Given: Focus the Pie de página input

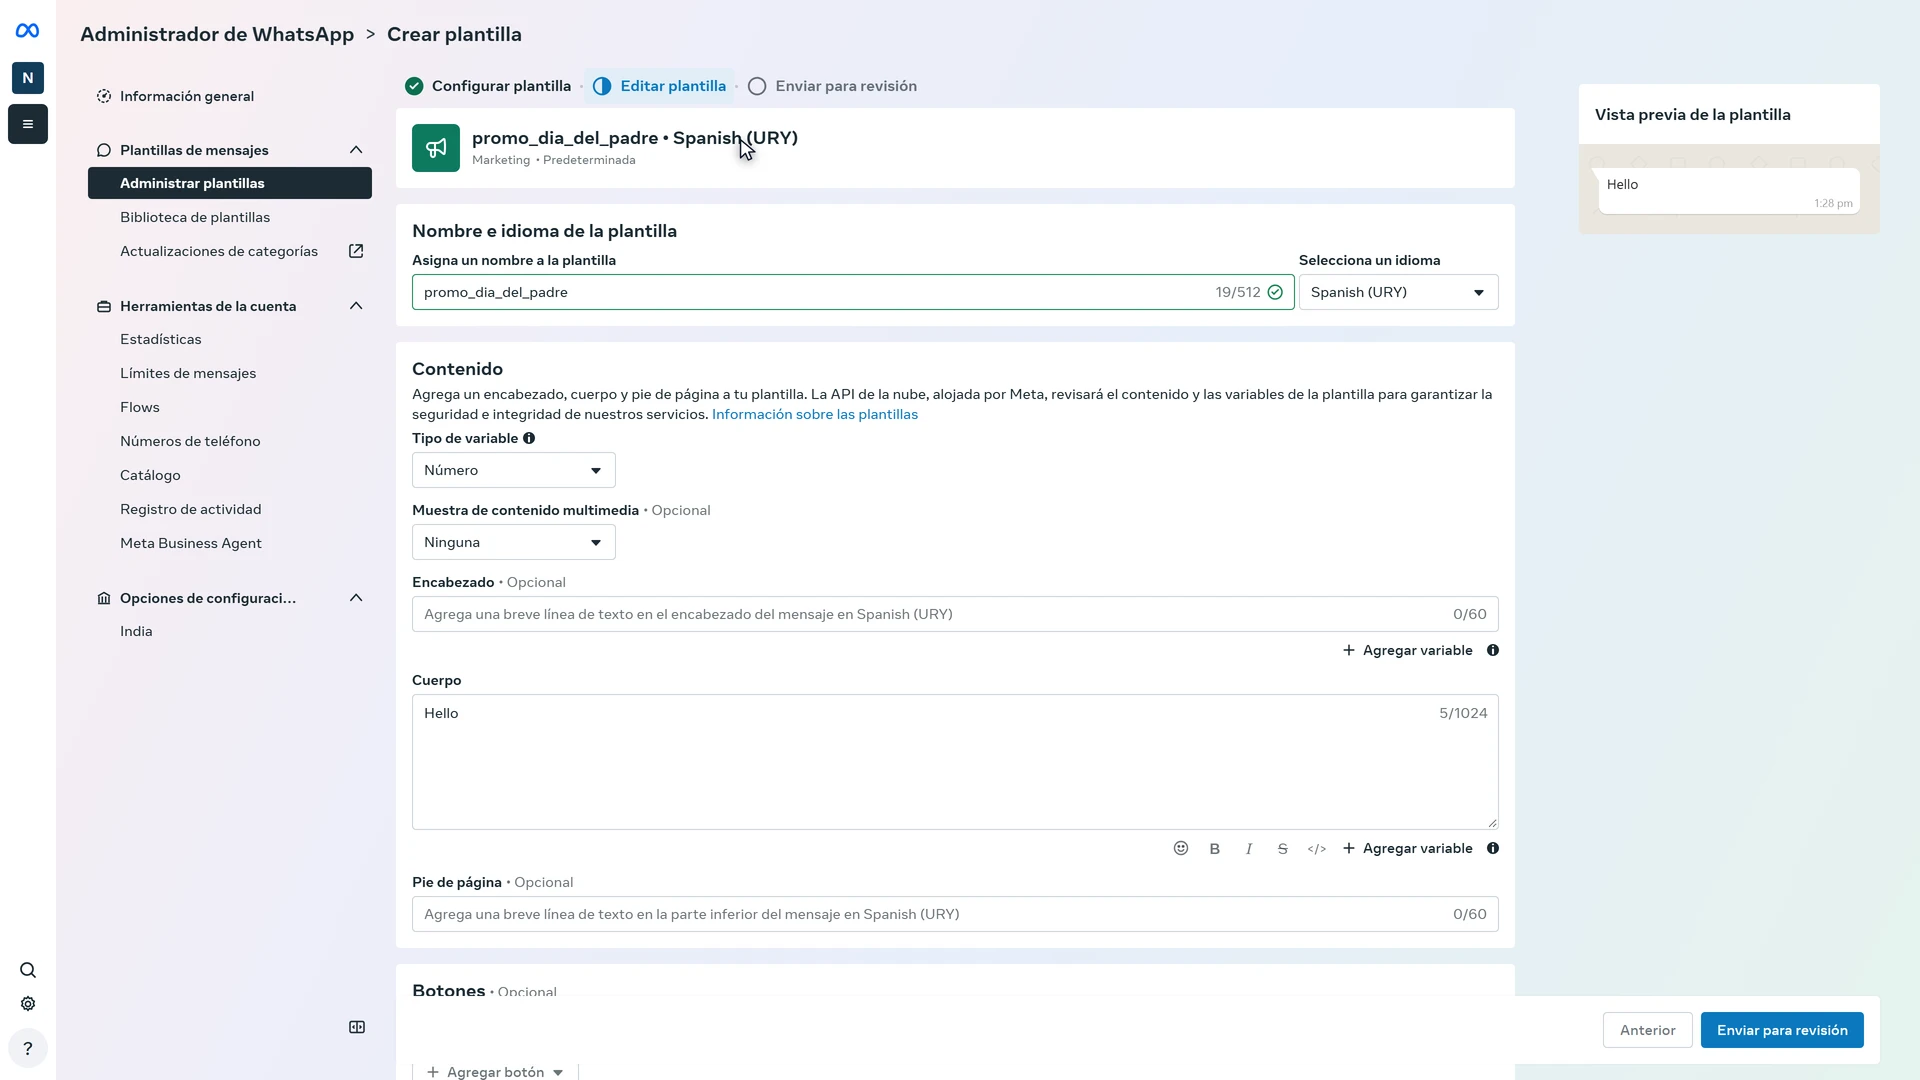Looking at the screenshot, I should tap(955, 914).
